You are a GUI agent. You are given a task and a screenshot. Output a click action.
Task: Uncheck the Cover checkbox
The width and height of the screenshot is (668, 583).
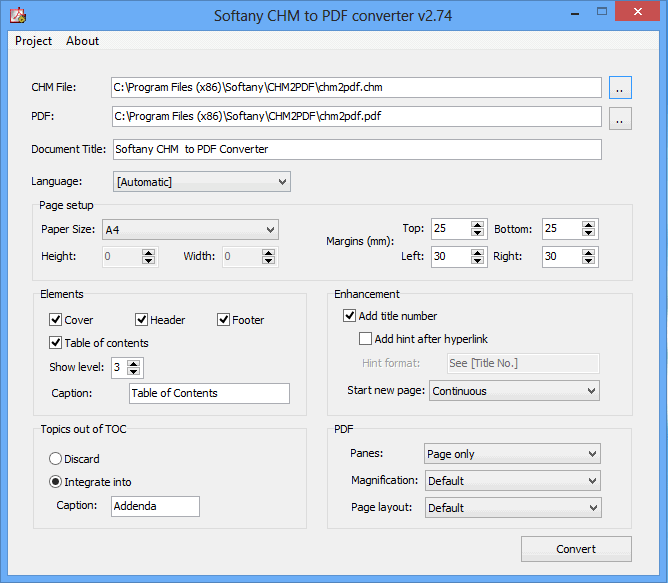pos(56,320)
